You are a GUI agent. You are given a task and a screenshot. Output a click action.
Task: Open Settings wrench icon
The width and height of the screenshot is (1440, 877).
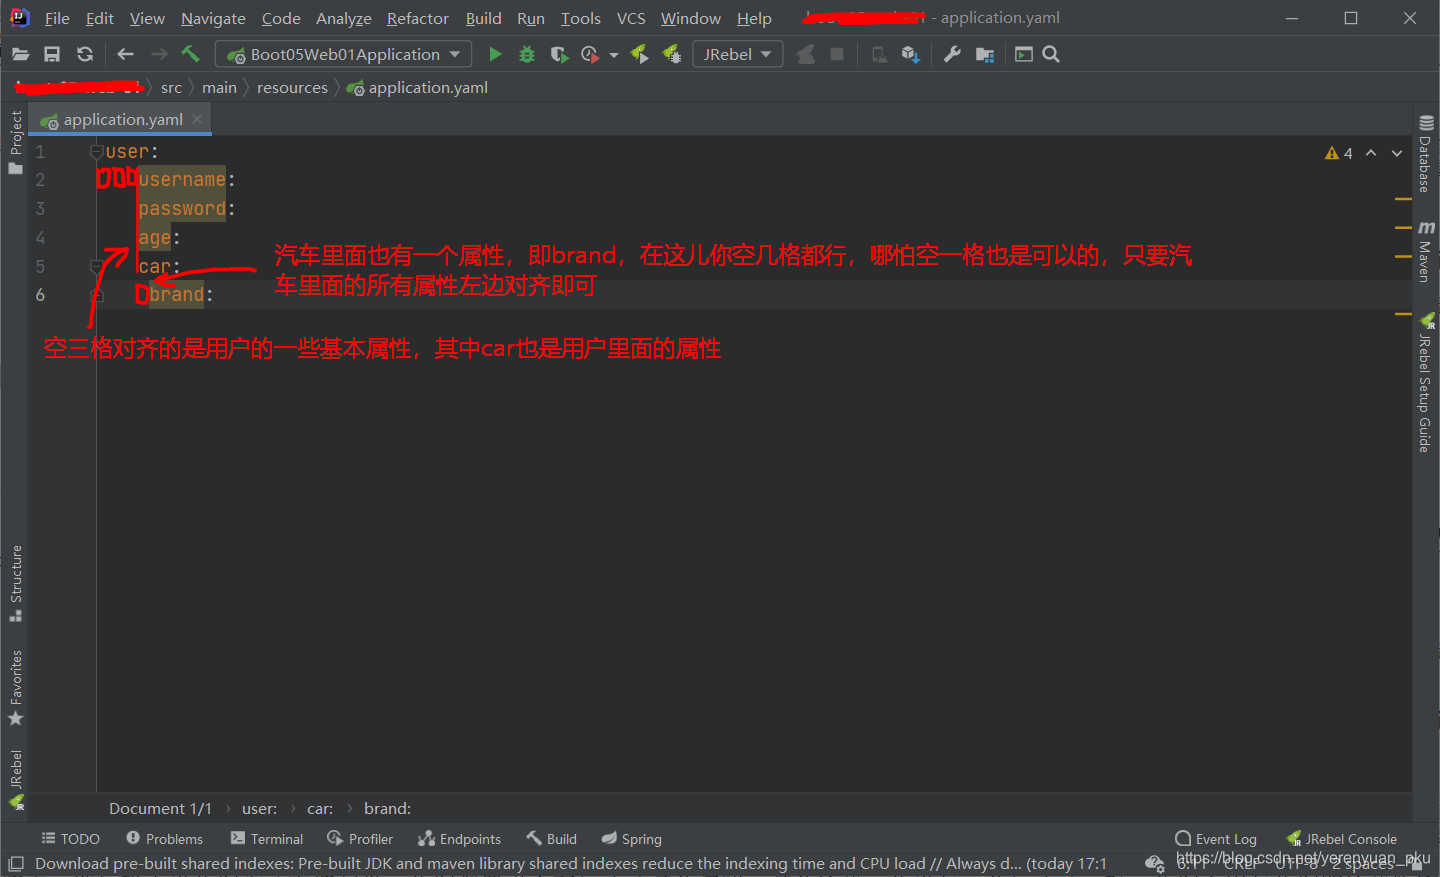coord(952,54)
